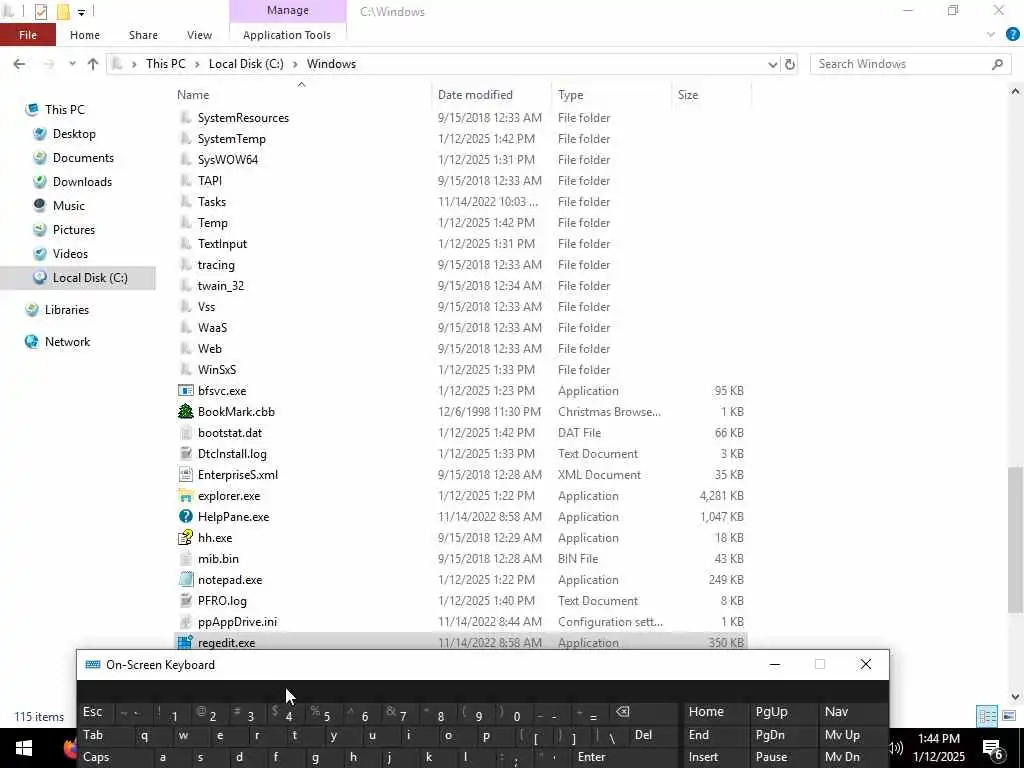Select This PC in navigation pane

pyautogui.click(x=65, y=110)
